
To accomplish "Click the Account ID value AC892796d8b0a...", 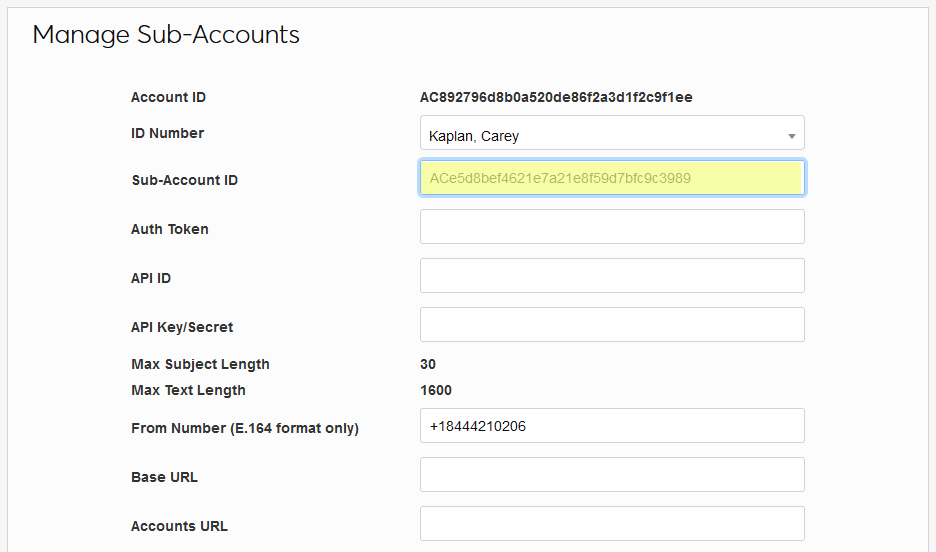I will point(556,98).
